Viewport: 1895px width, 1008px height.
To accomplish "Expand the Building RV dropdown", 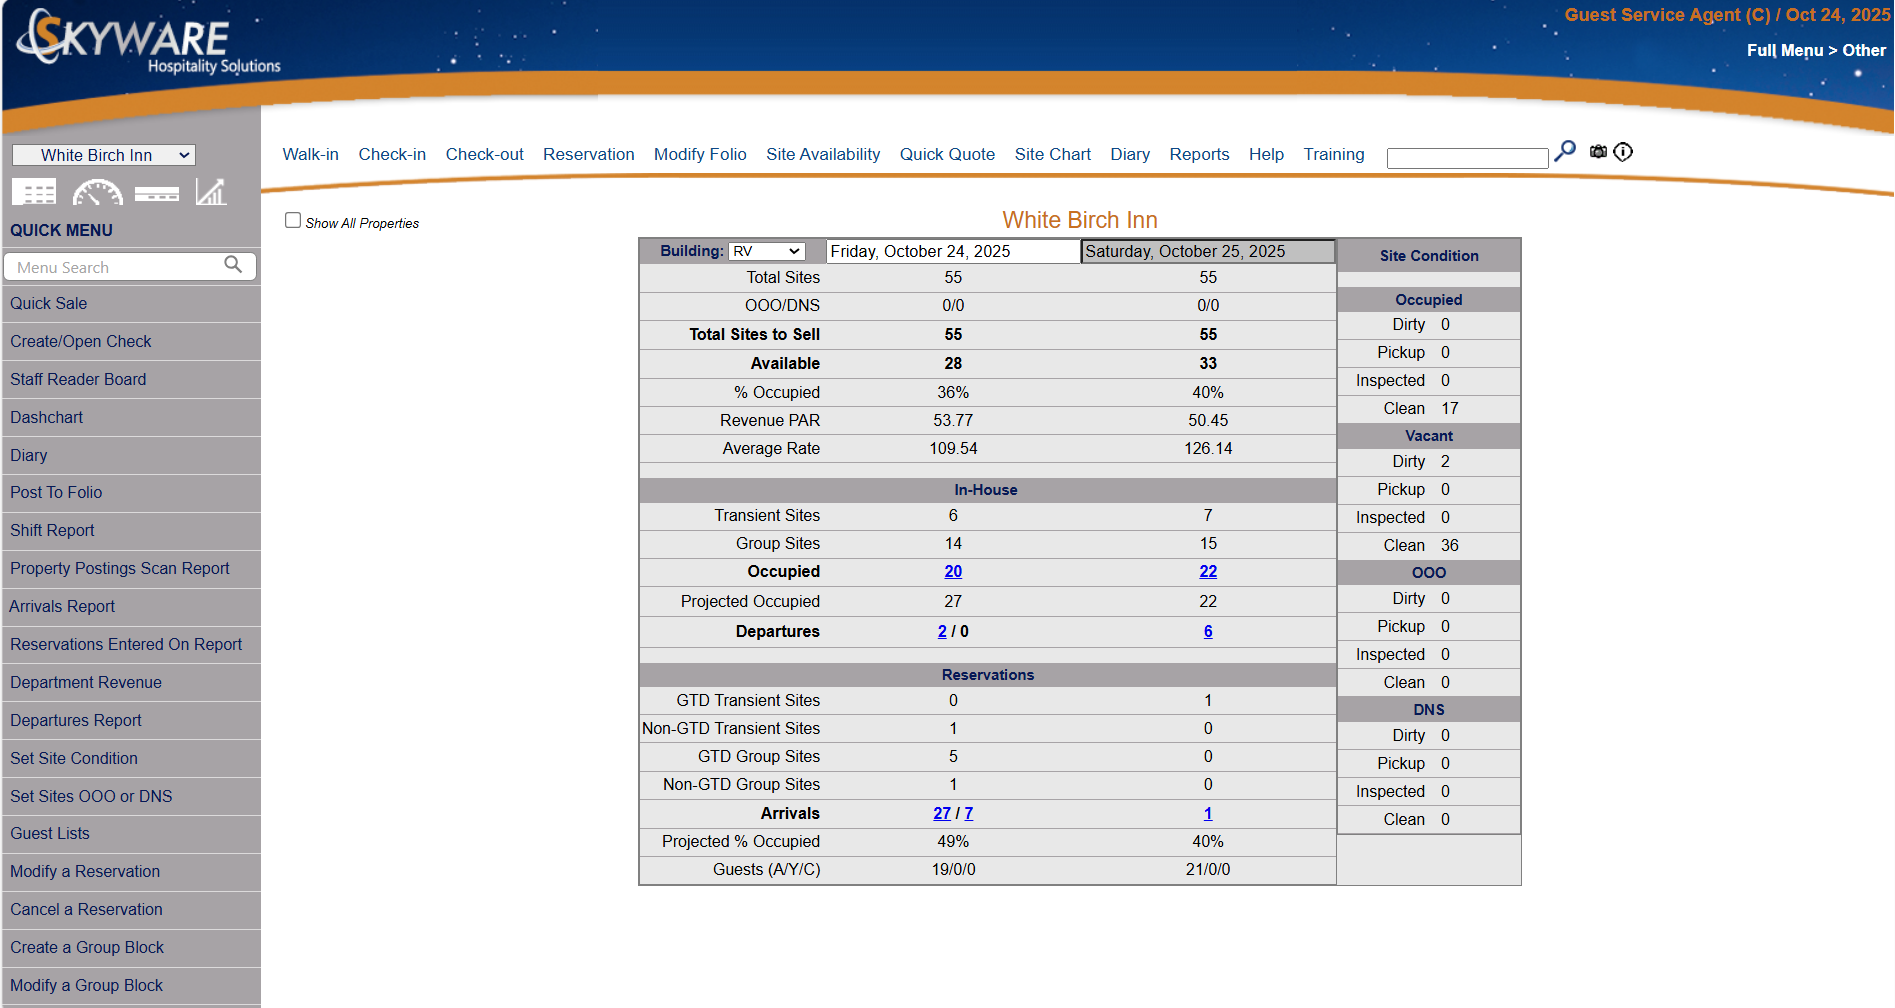I will (766, 252).
